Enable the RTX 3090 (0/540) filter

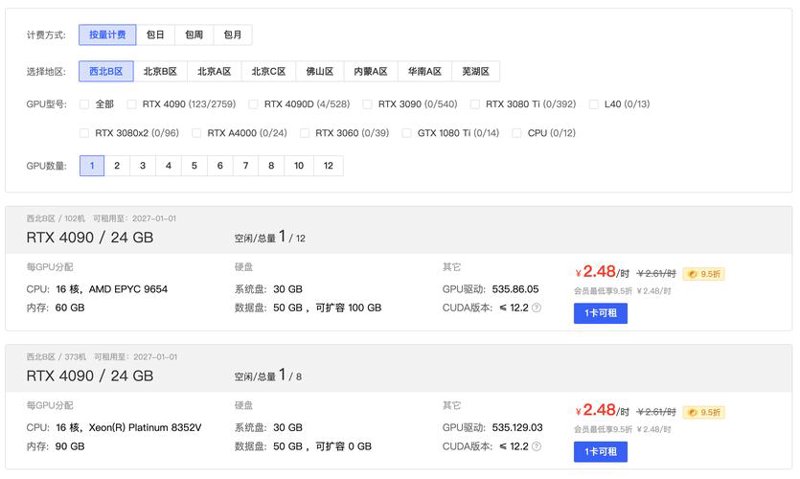(x=367, y=104)
